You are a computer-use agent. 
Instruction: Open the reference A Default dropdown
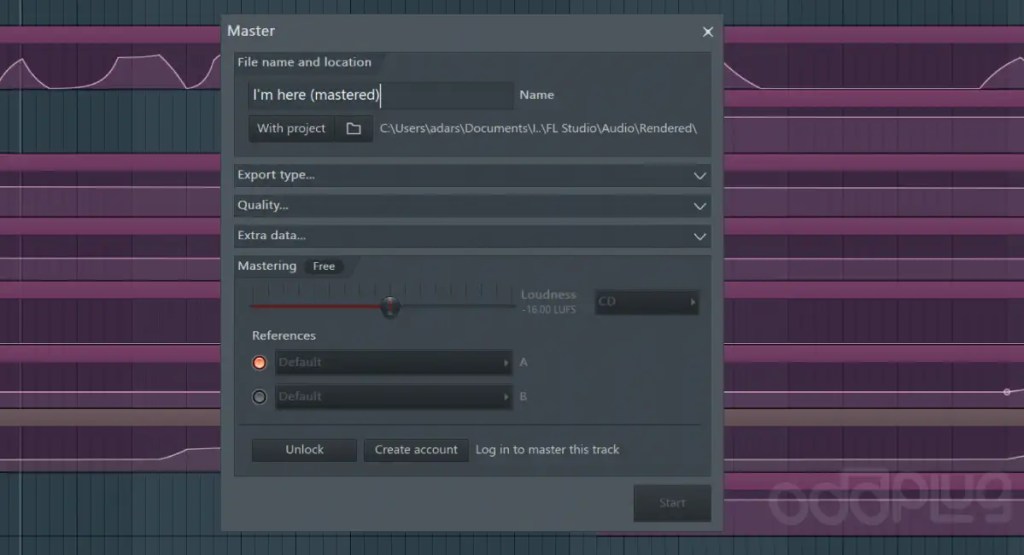click(393, 362)
